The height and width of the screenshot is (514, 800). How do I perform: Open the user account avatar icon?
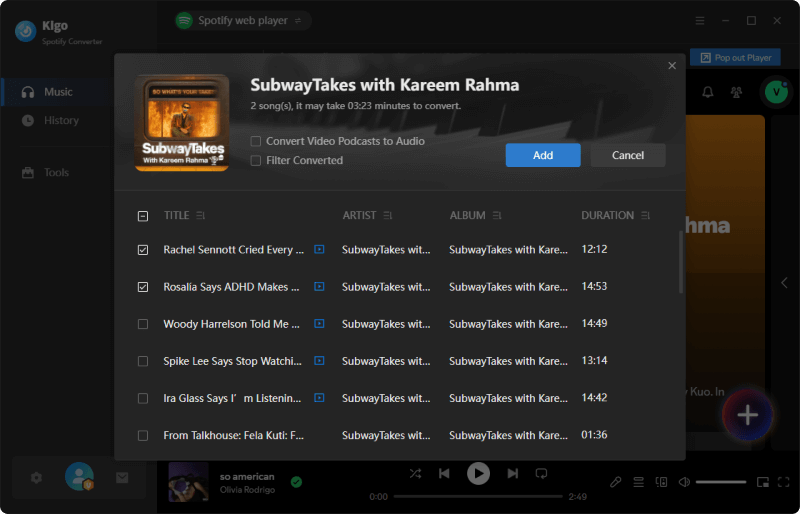click(x=80, y=477)
